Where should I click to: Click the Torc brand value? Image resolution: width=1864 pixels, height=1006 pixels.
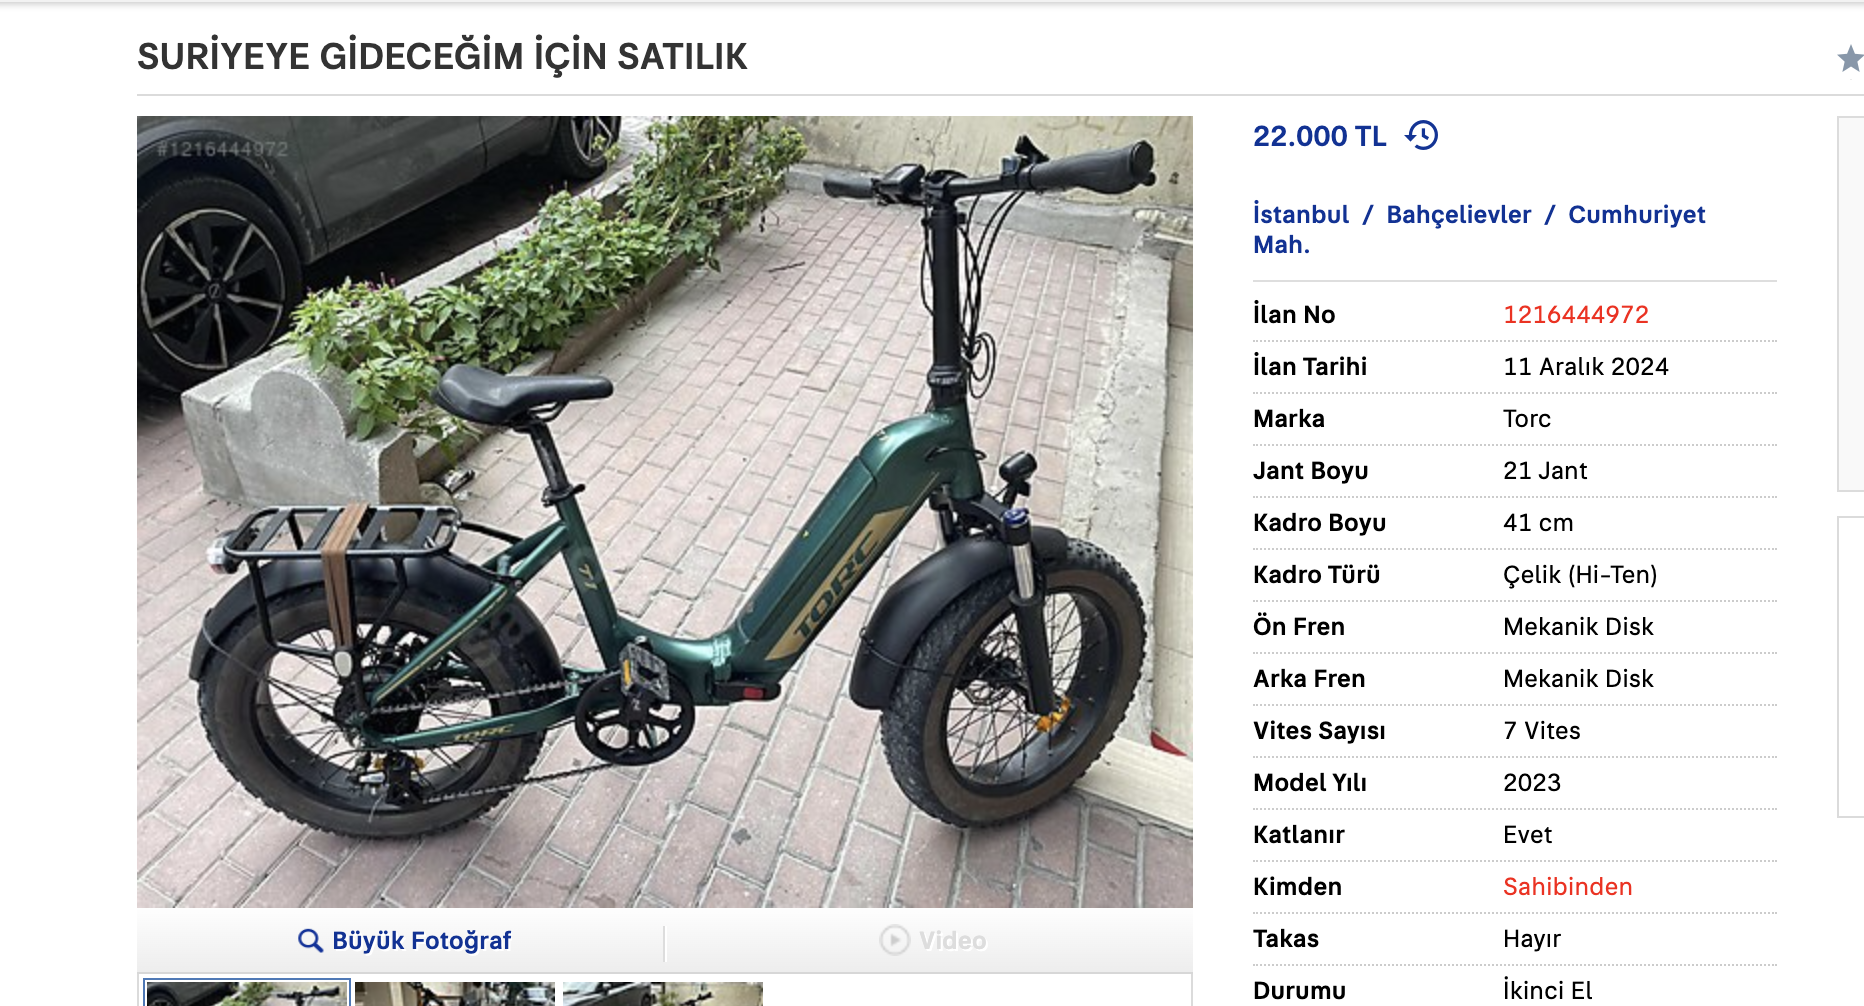1526,419
